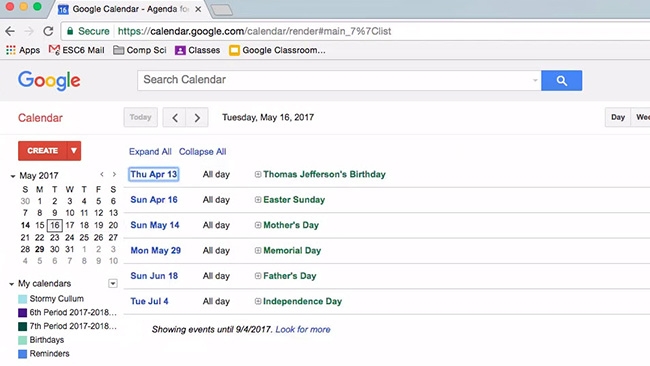This screenshot has width=650, height=366.
Task: Select the Thu Apr 13 date link
Action: coord(154,175)
